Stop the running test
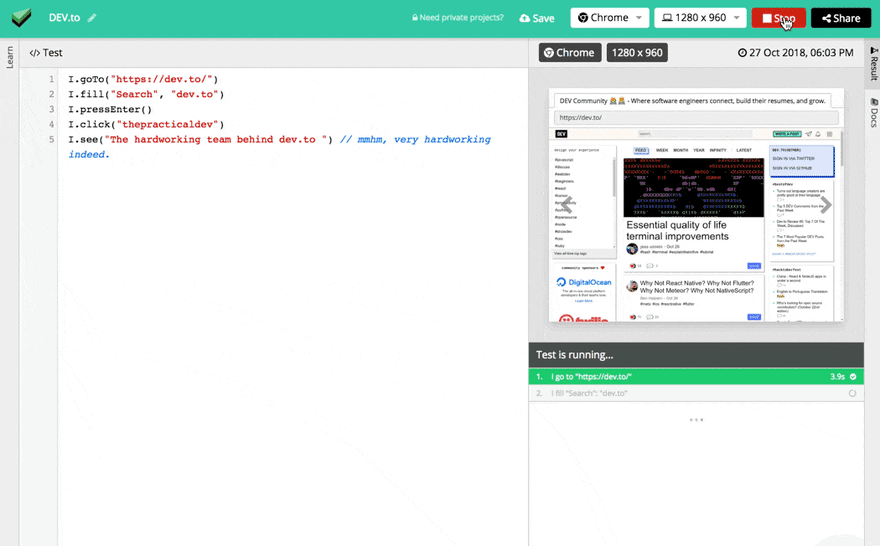The width and height of the screenshot is (880, 546). 778,18
